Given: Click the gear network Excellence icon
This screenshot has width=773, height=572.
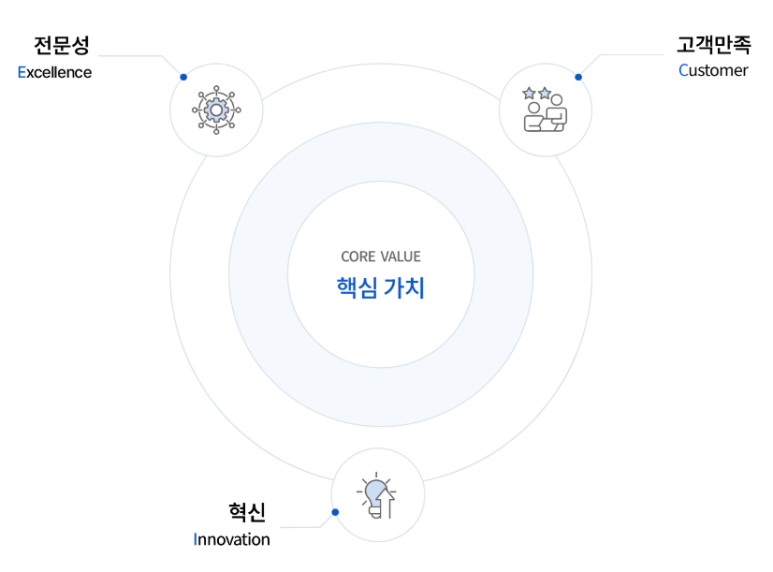Looking at the screenshot, I should pyautogui.click(x=216, y=110).
